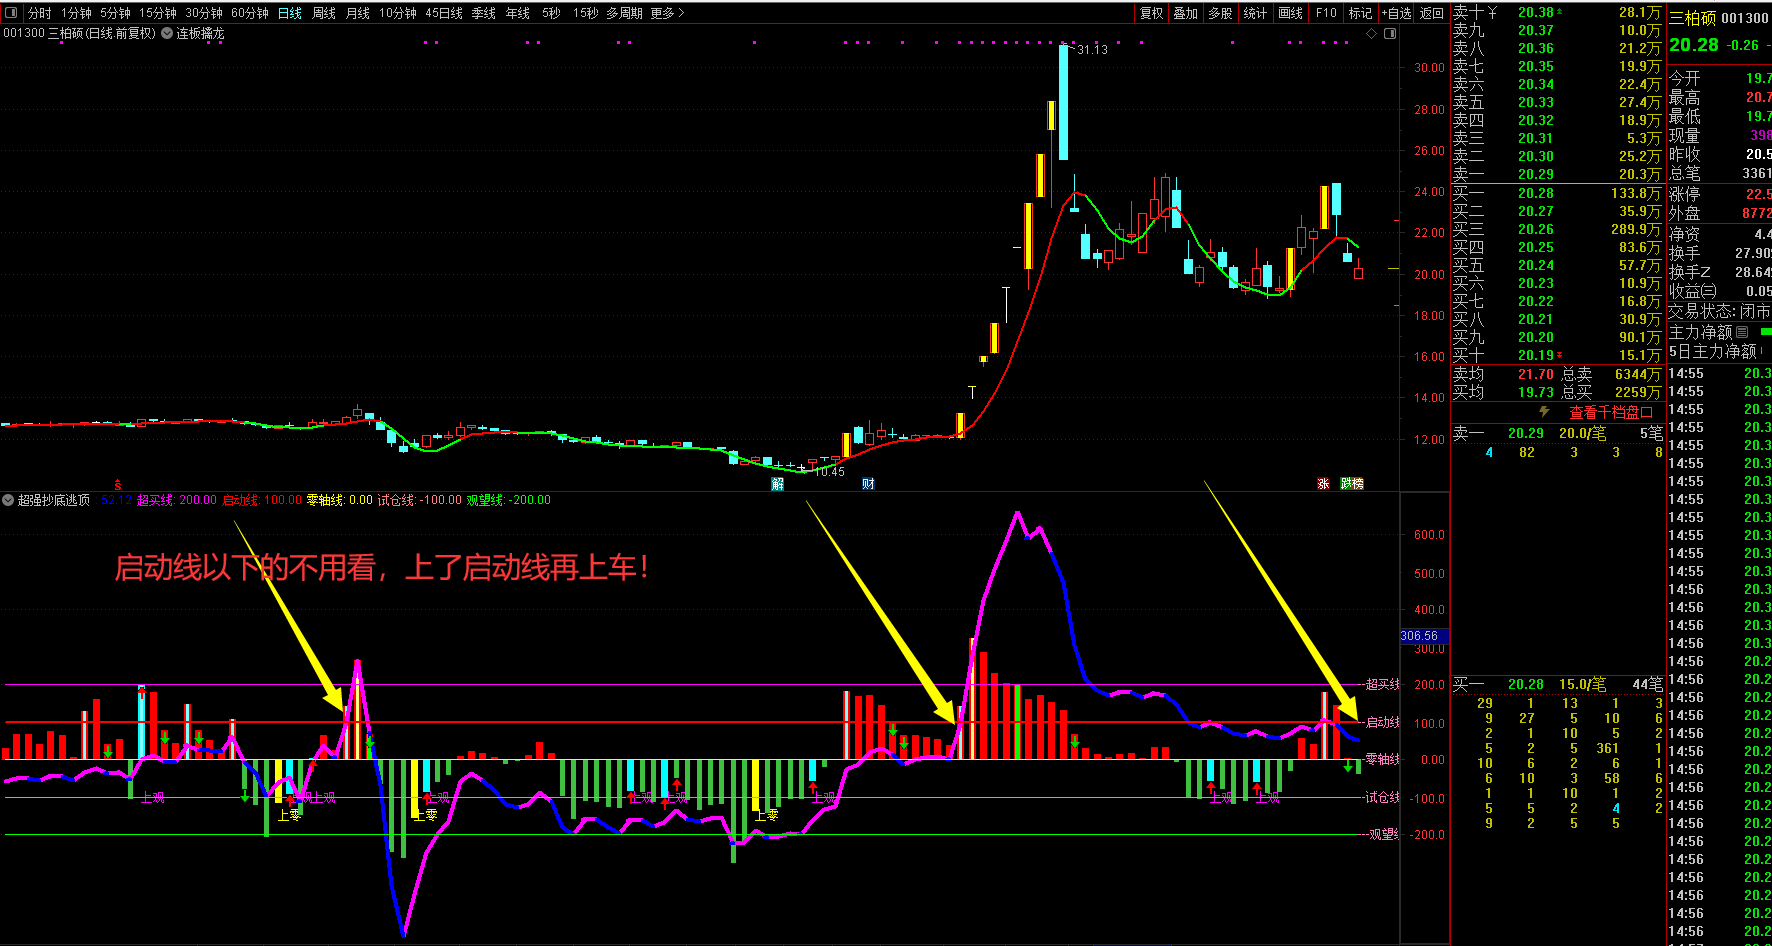Click the ¥ icon next to 卖十

pyautogui.click(x=1492, y=12)
